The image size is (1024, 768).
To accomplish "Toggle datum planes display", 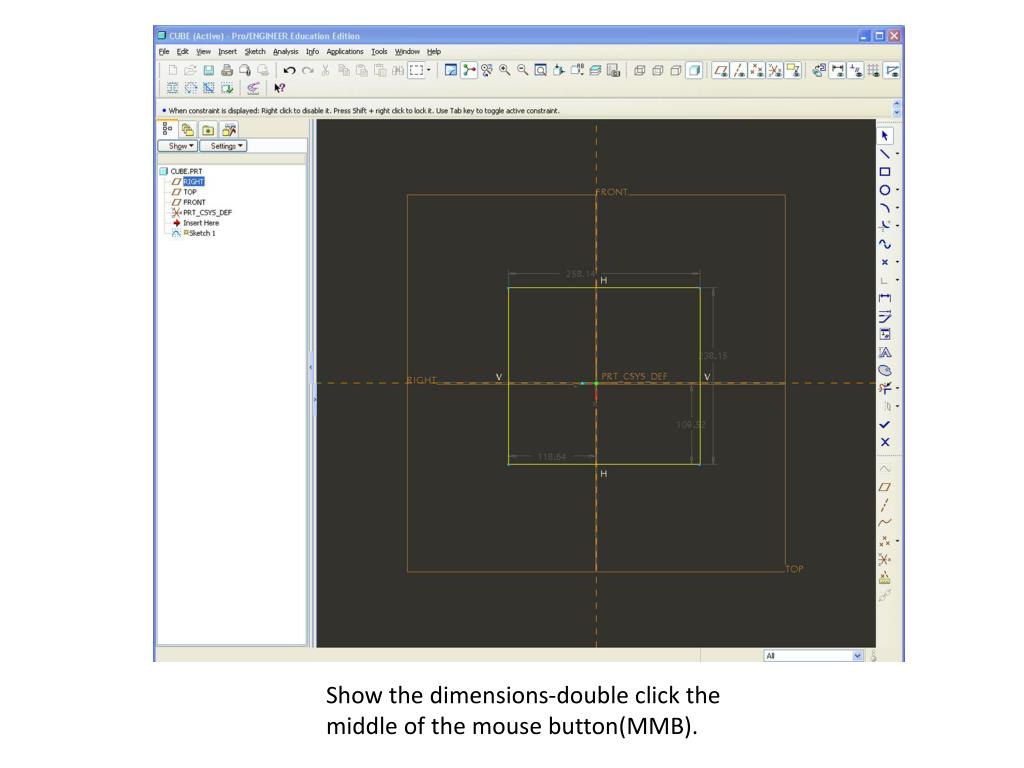I will click(x=721, y=71).
